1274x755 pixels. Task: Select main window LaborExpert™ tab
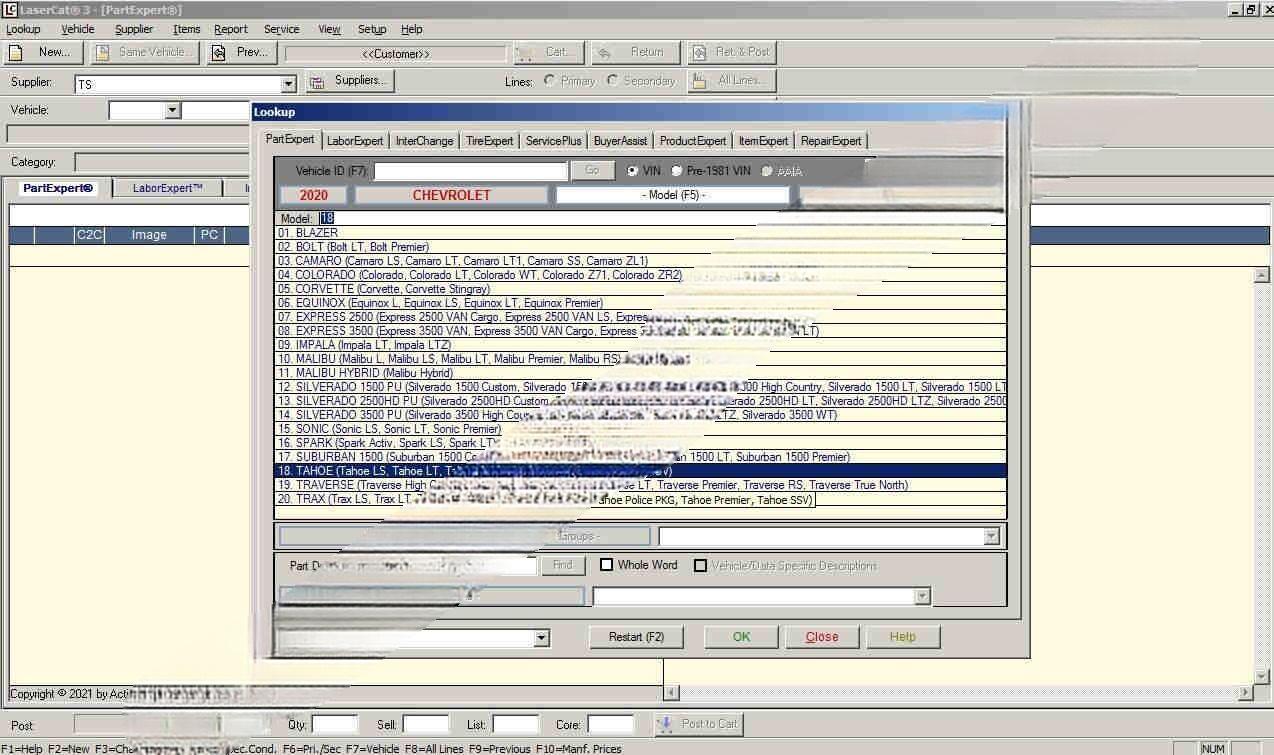(168, 188)
